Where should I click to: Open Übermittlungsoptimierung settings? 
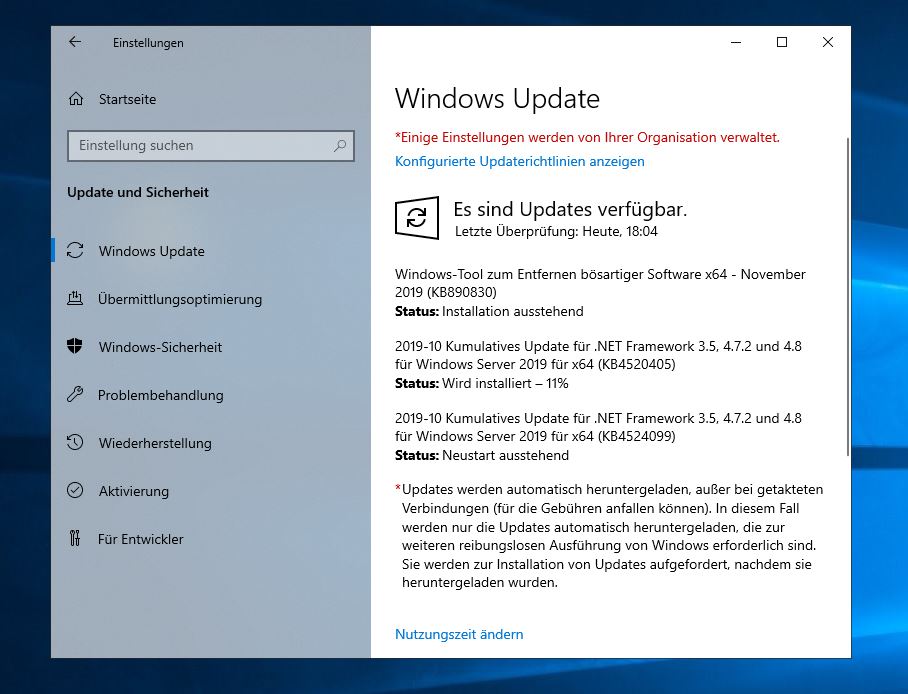(x=180, y=299)
